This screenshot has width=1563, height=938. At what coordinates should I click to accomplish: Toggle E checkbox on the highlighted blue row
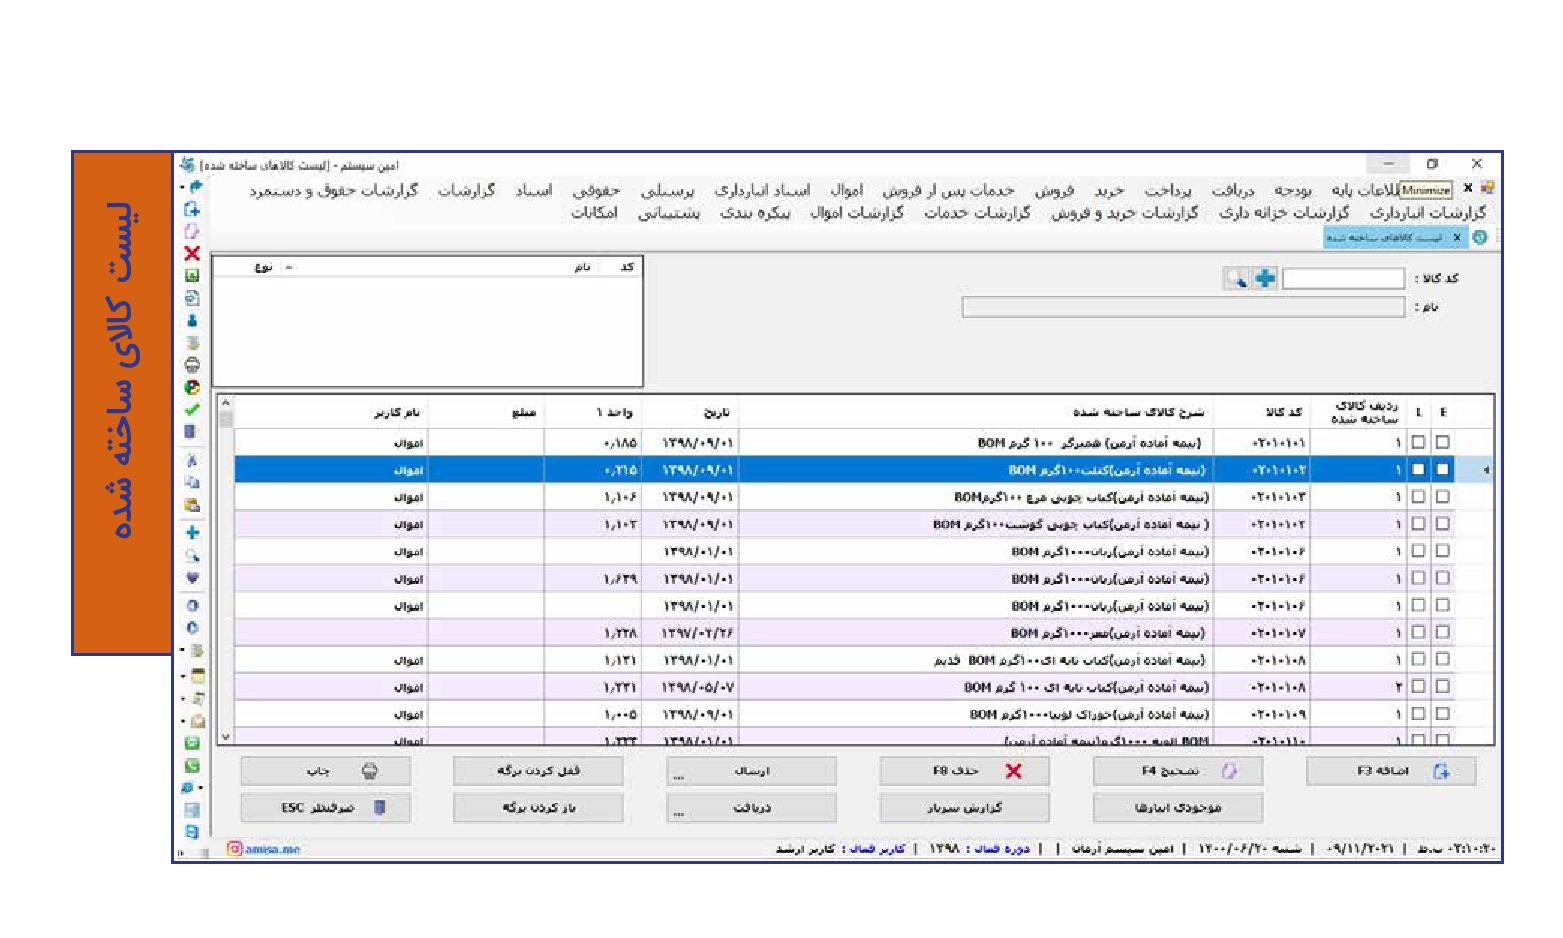click(1442, 469)
